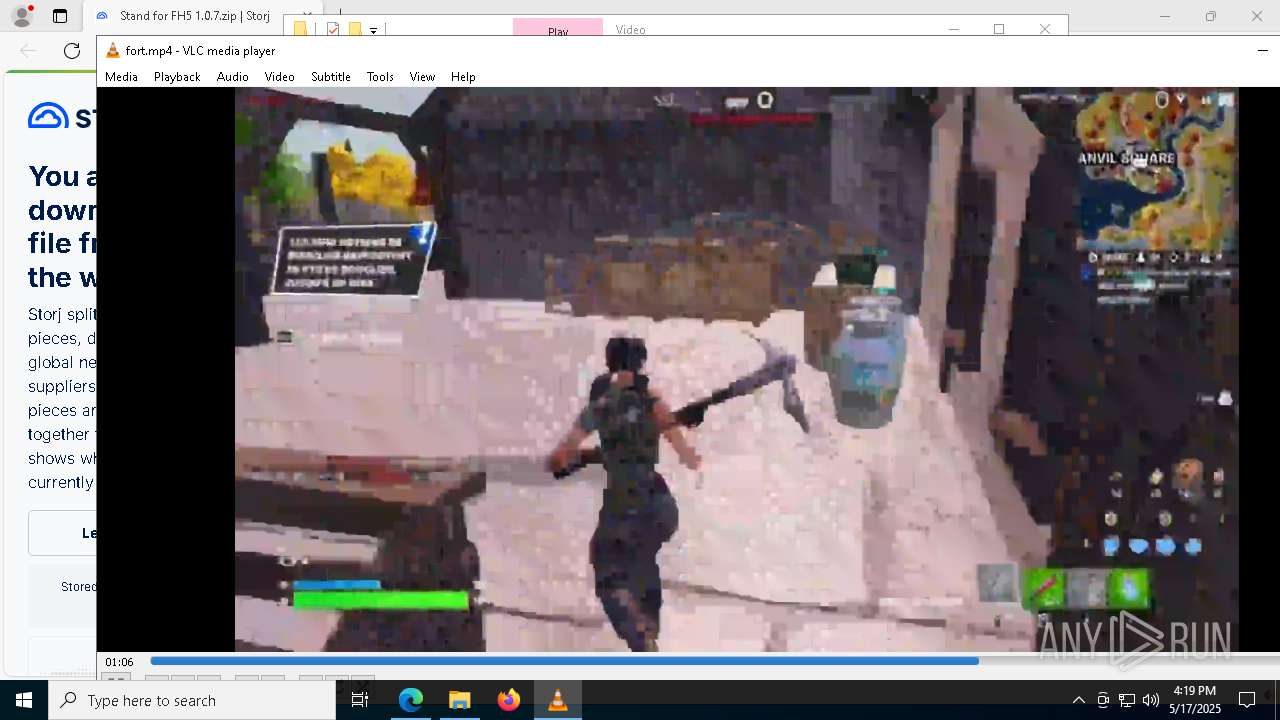Click the Explorer folder icon in title bar
Screen dimensions: 1280x720
click(x=300, y=29)
